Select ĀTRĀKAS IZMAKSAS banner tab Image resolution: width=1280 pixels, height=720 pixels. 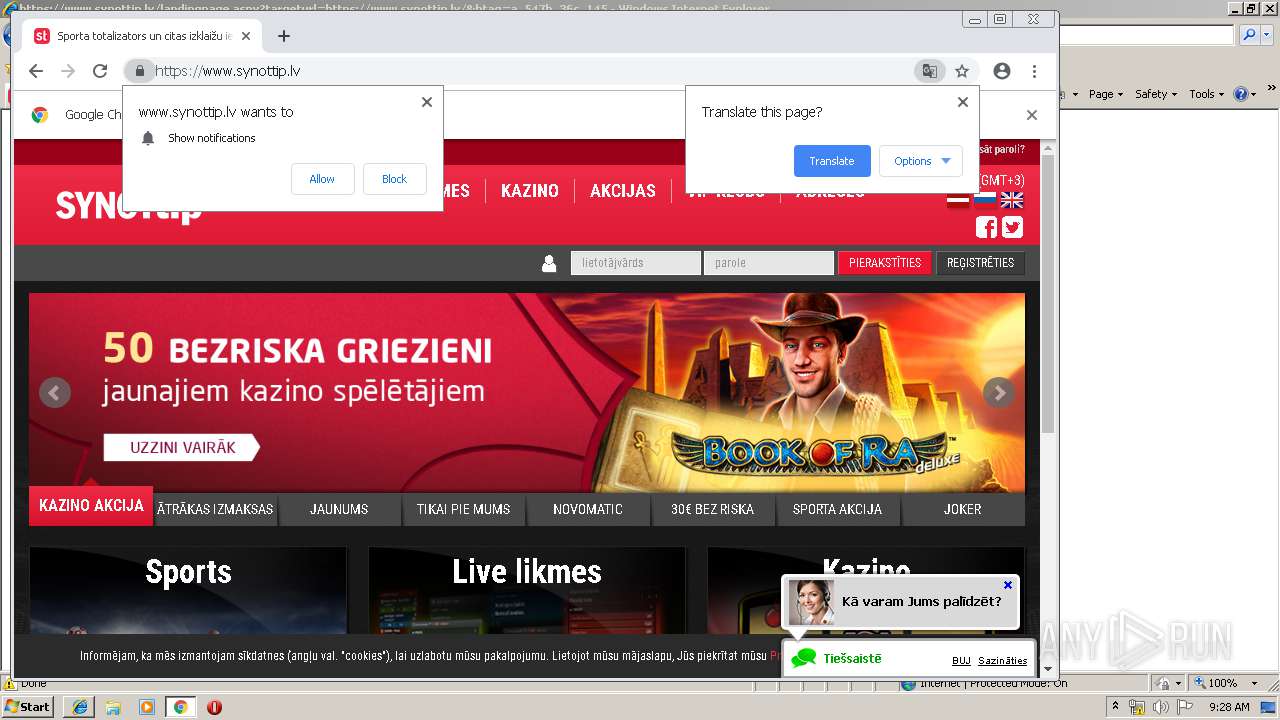(x=215, y=509)
